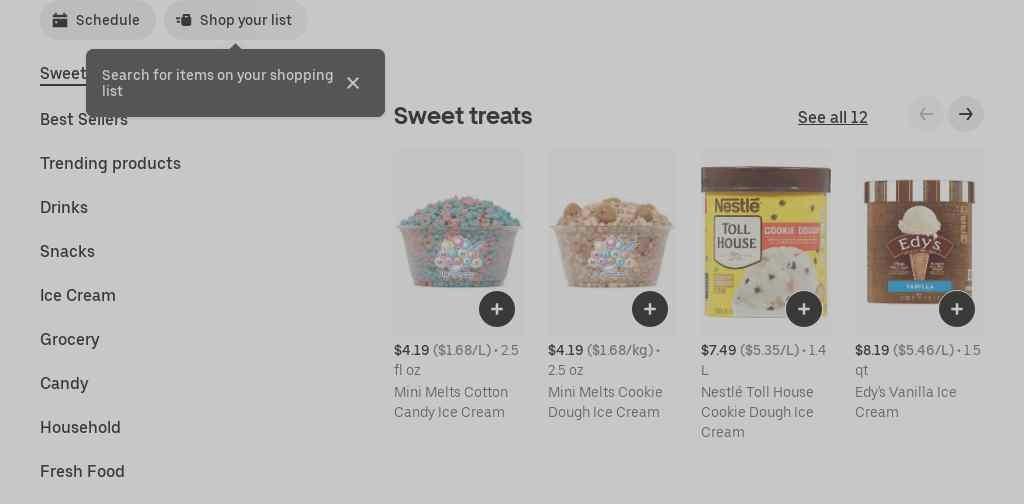Image resolution: width=1024 pixels, height=504 pixels.
Task: Open the Drinks category
Action: pos(64,207)
